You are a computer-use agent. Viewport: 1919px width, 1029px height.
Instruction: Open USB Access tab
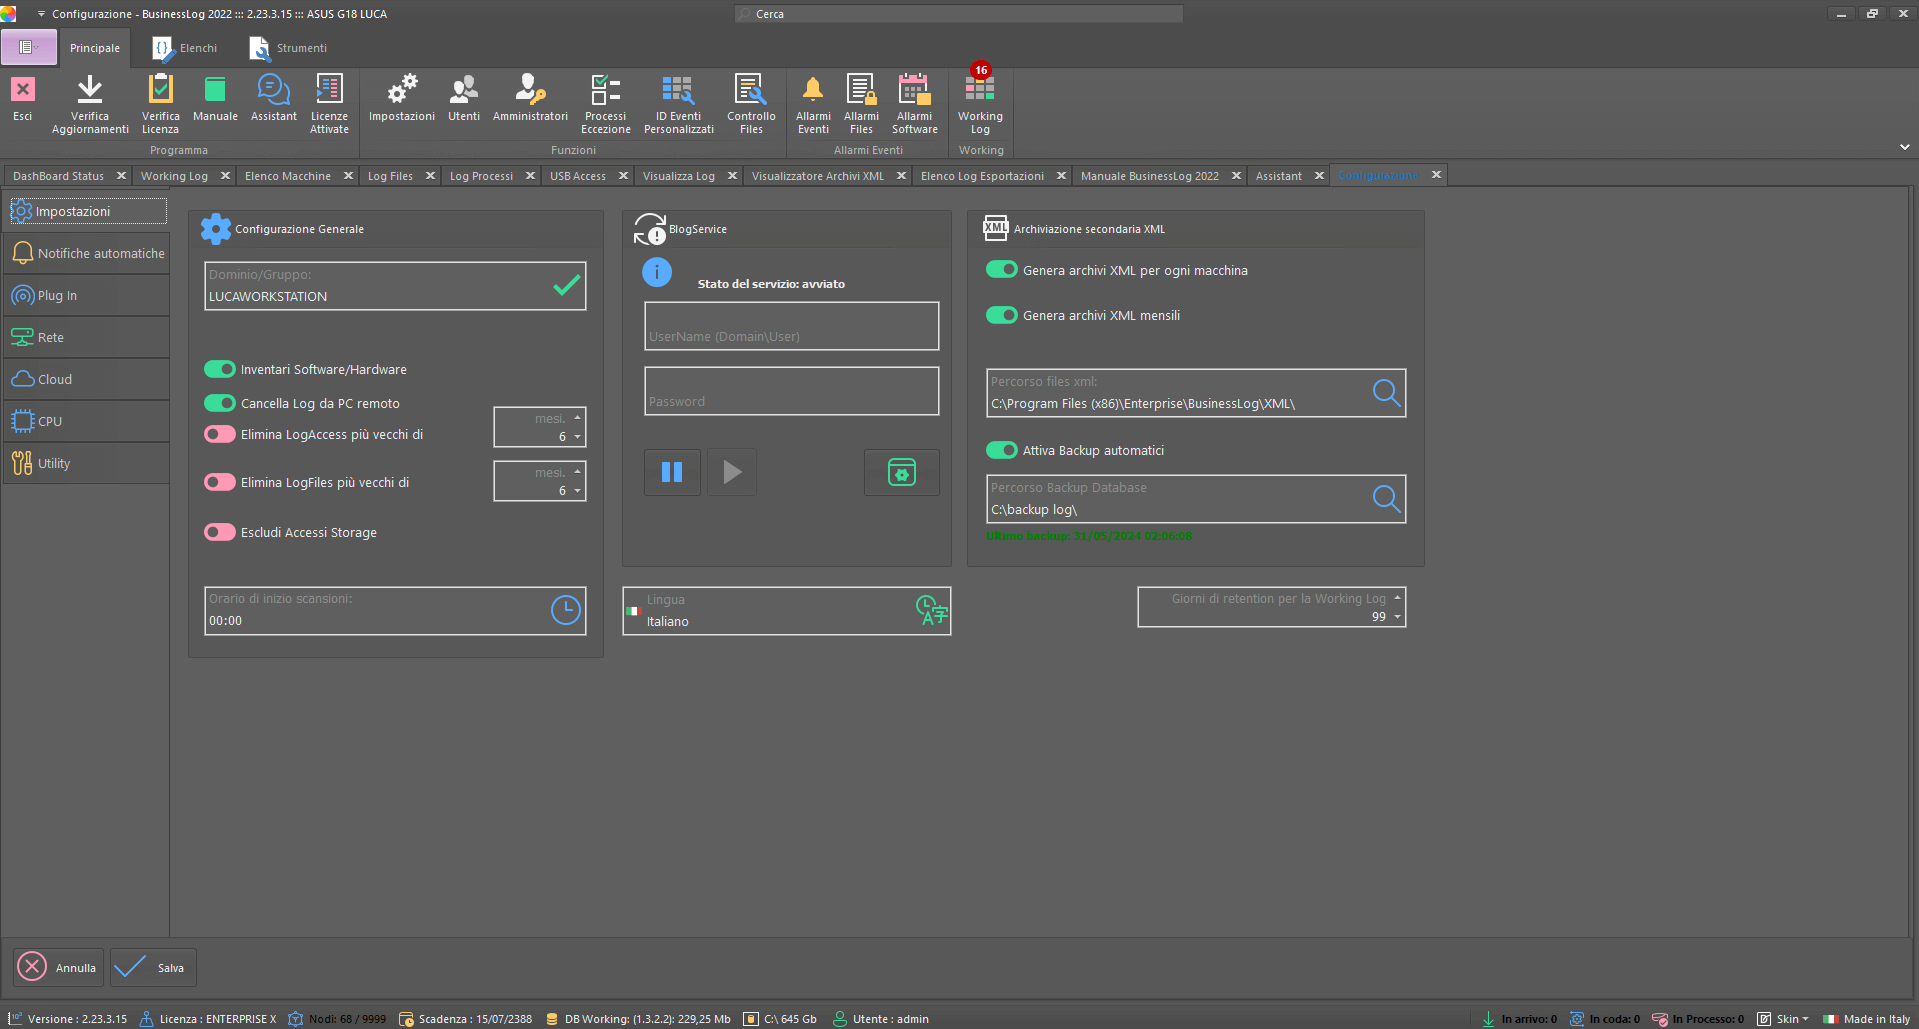tap(578, 176)
